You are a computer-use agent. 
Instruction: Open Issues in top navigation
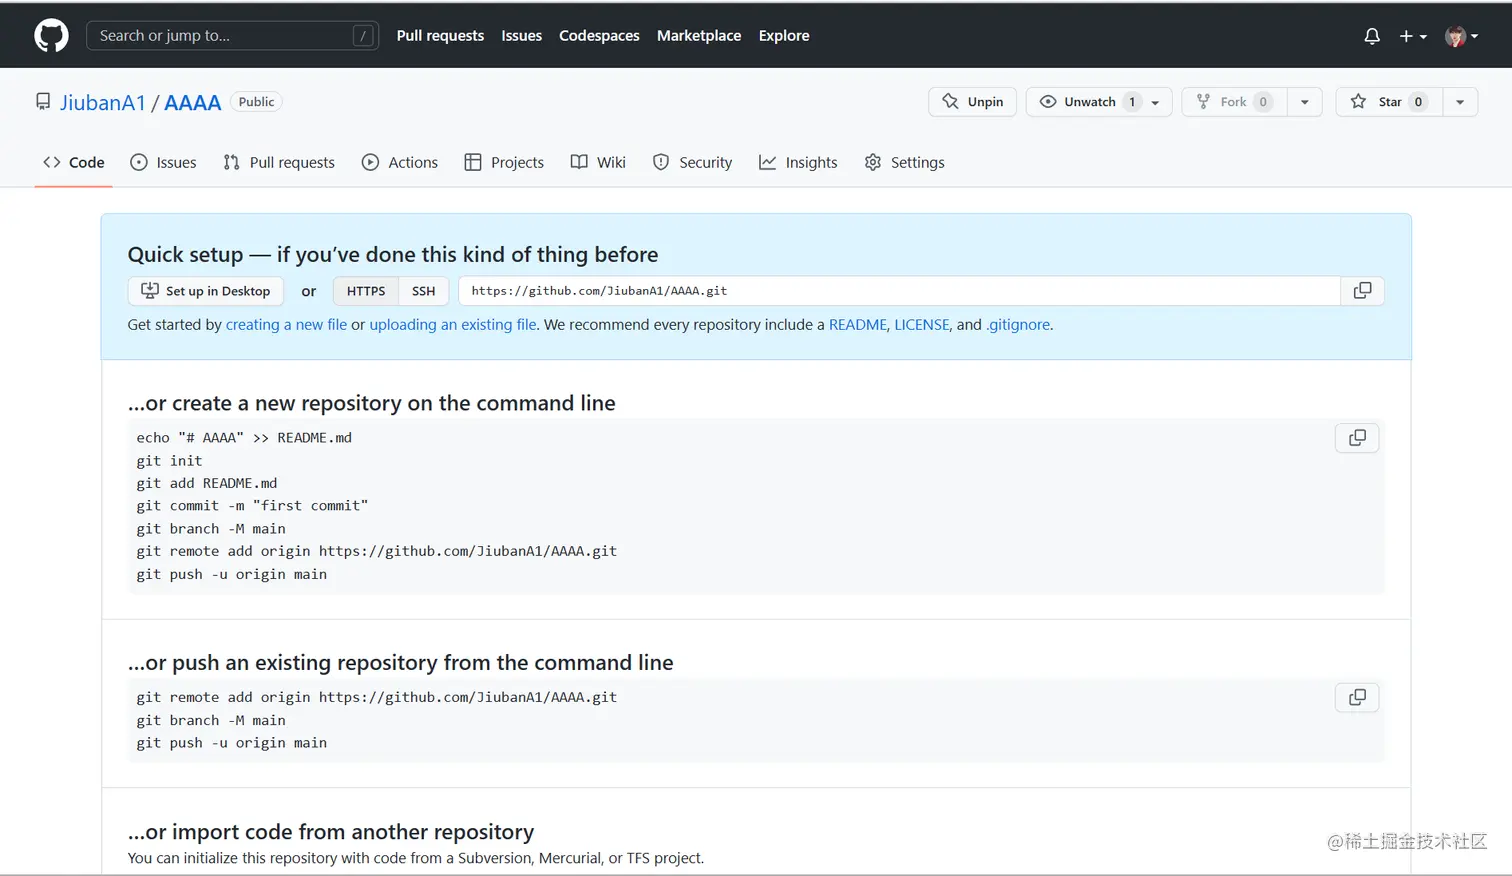pyautogui.click(x=521, y=36)
